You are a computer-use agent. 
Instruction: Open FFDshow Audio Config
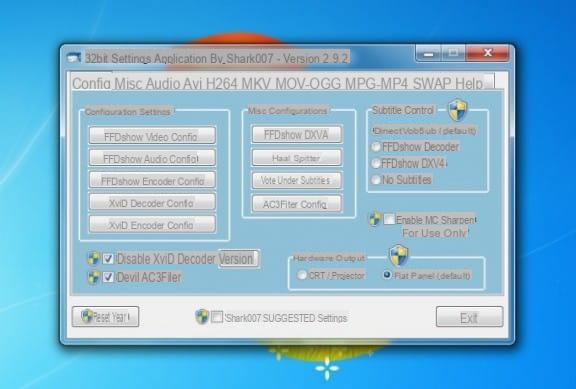point(152,158)
